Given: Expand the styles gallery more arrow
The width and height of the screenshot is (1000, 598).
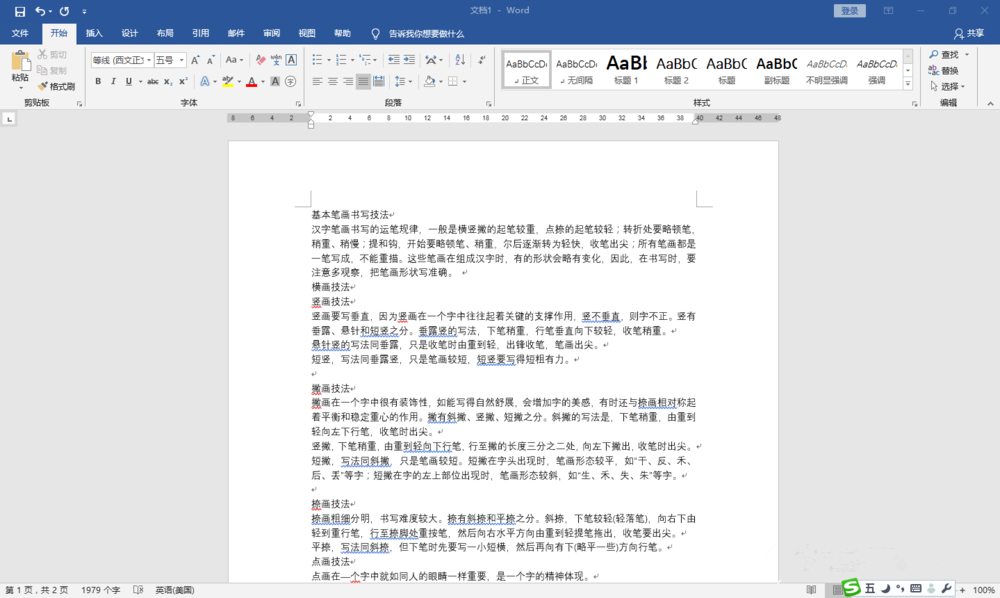Looking at the screenshot, I should tap(908, 84).
